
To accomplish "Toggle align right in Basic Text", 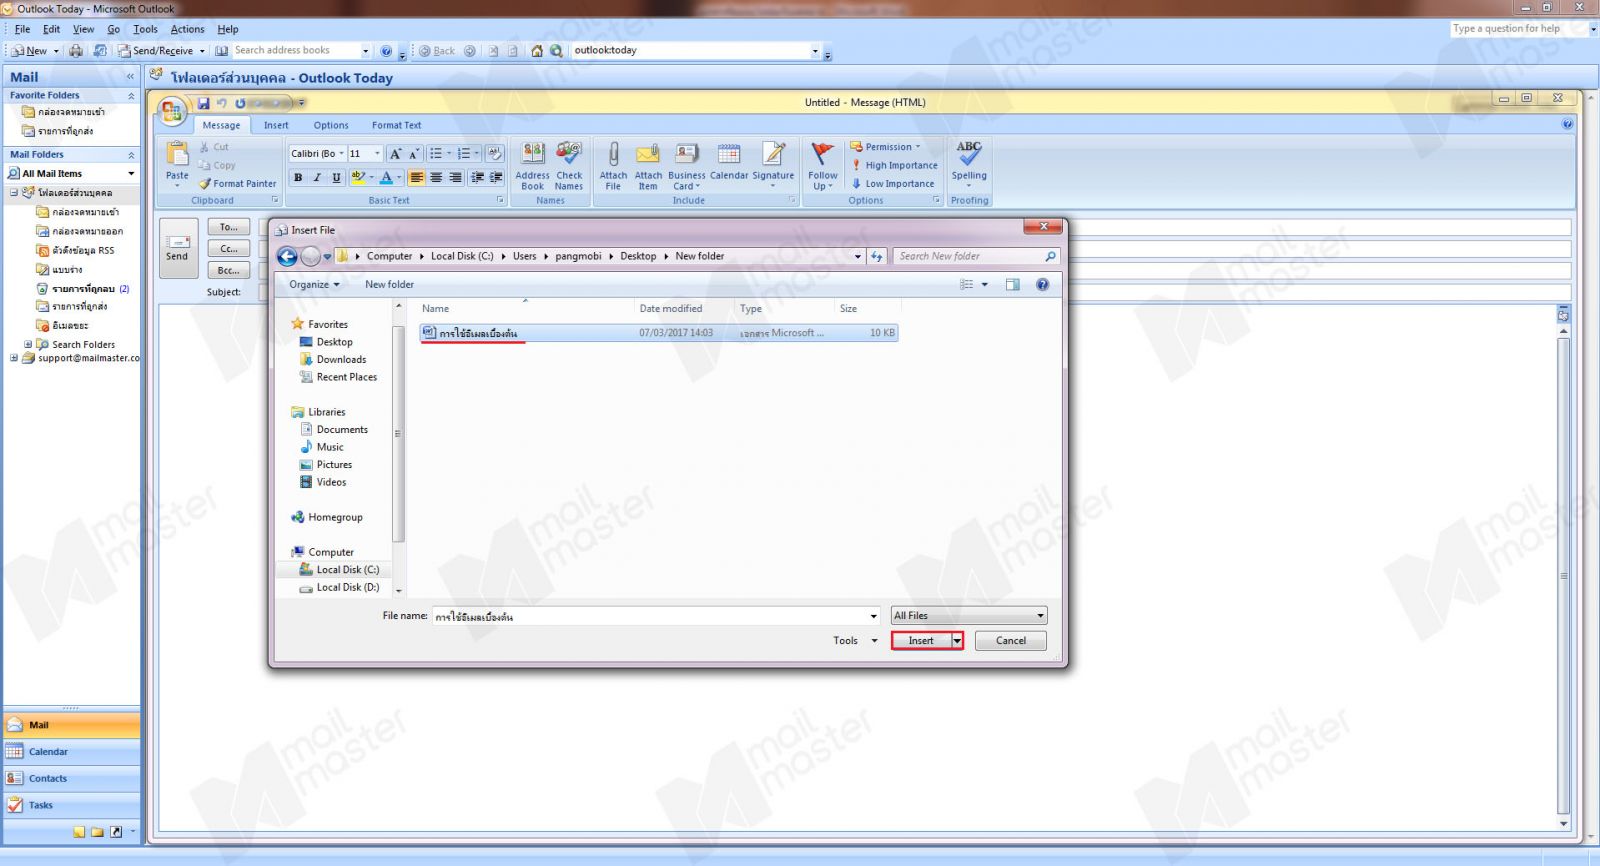I will tap(455, 178).
